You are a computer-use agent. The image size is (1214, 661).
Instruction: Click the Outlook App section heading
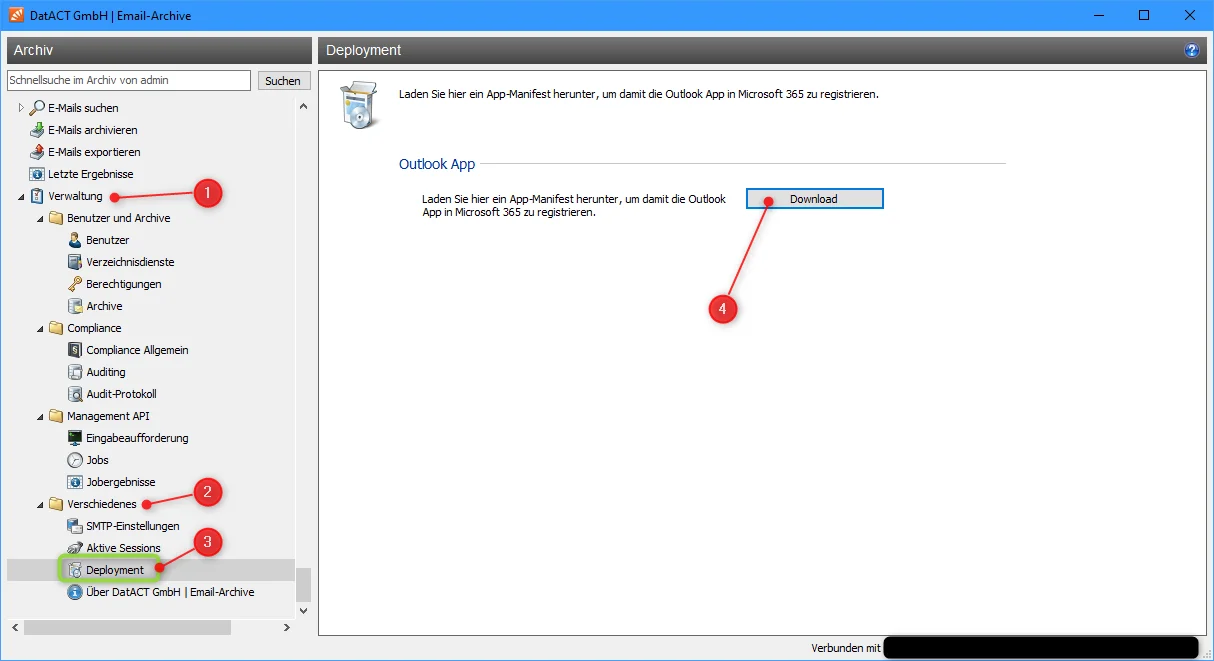(x=437, y=164)
